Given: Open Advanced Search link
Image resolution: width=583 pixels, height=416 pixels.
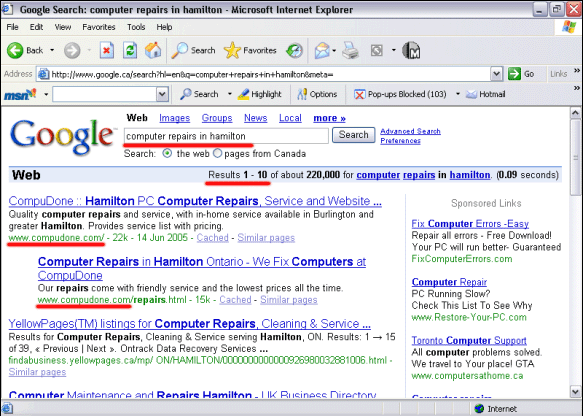Looking at the screenshot, I should coord(410,131).
